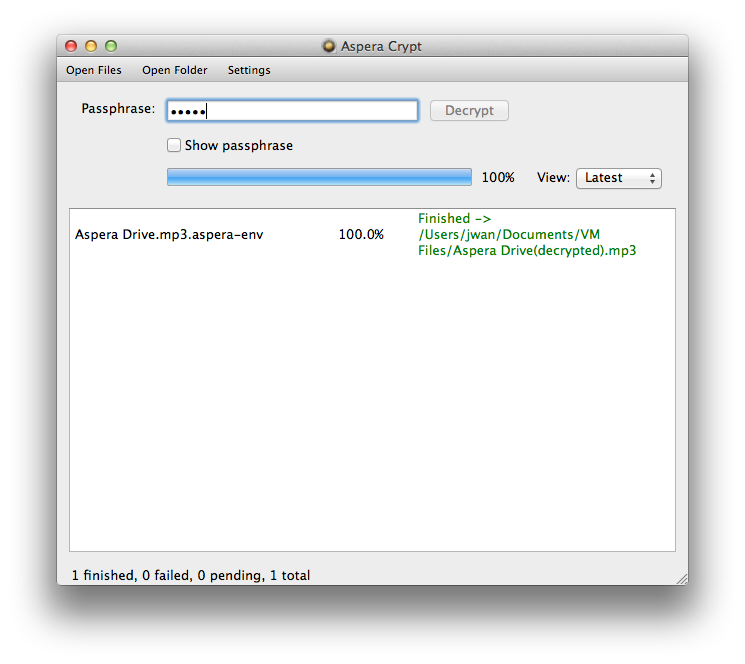Open the Open Files menu
This screenshot has height=664, width=745.
94,70
